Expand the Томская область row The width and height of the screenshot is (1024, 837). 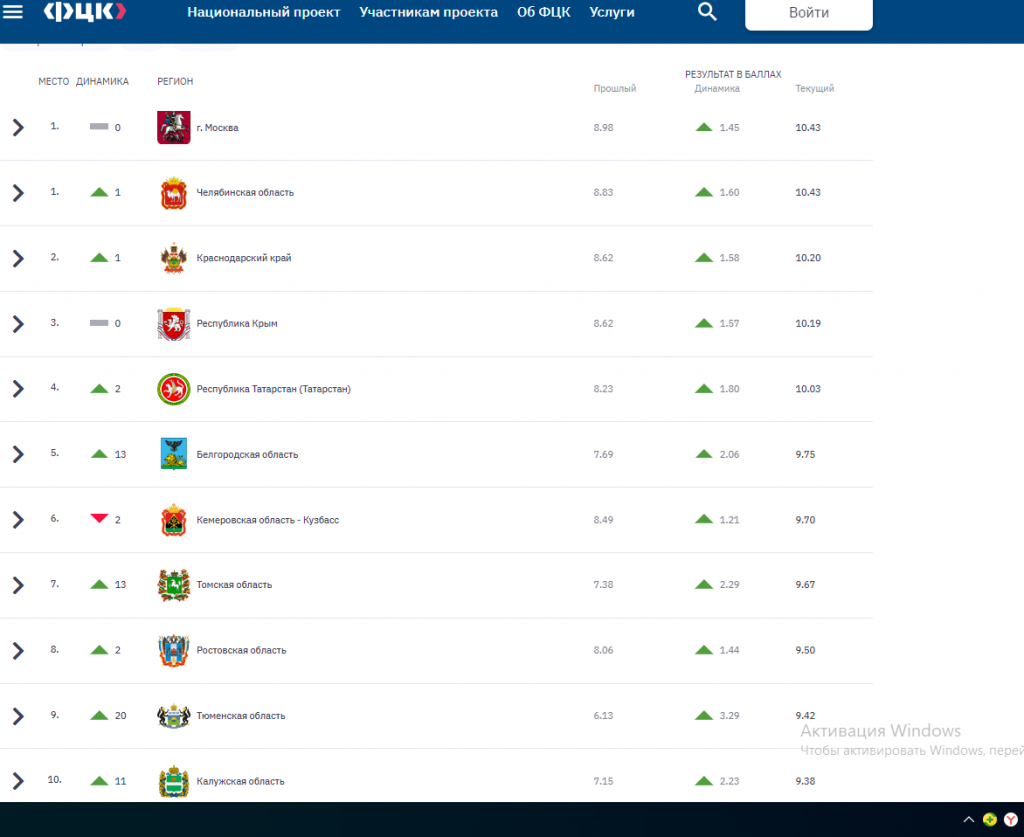[x=18, y=585]
